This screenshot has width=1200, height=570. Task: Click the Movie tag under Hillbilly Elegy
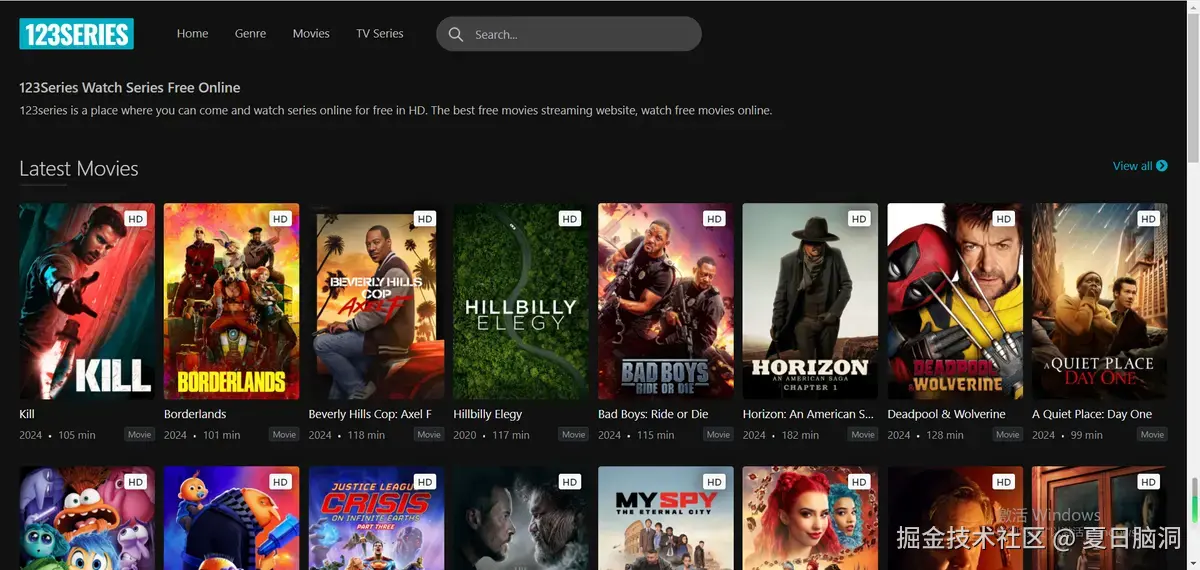click(x=574, y=435)
